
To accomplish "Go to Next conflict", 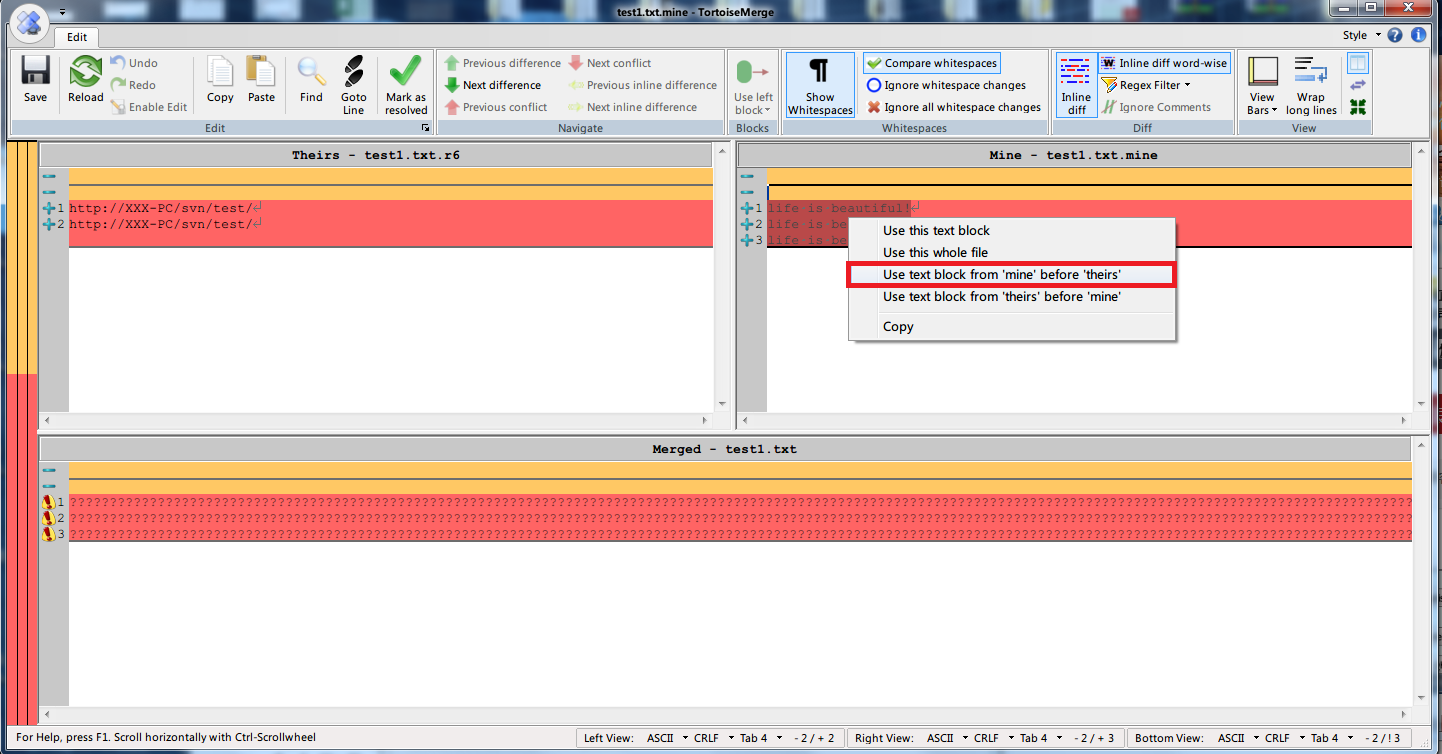I will (x=609, y=63).
